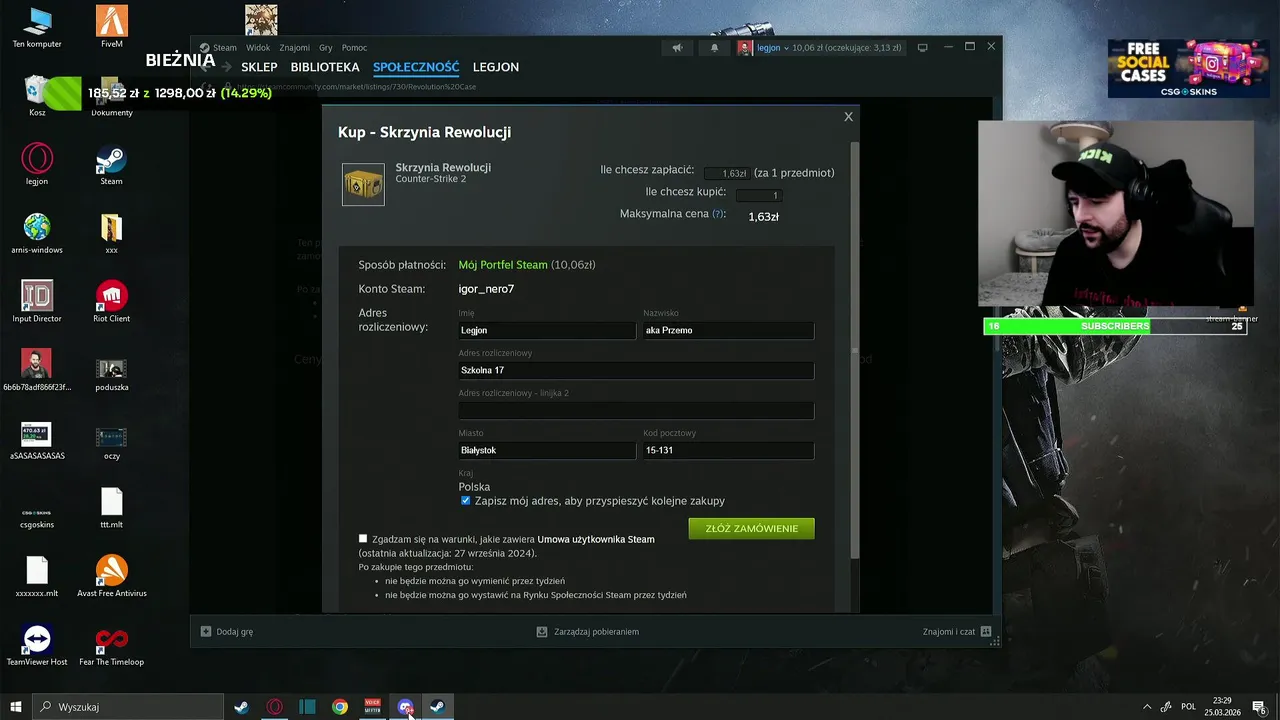Open Znajomi menu
1280x720 pixels.
click(294, 47)
